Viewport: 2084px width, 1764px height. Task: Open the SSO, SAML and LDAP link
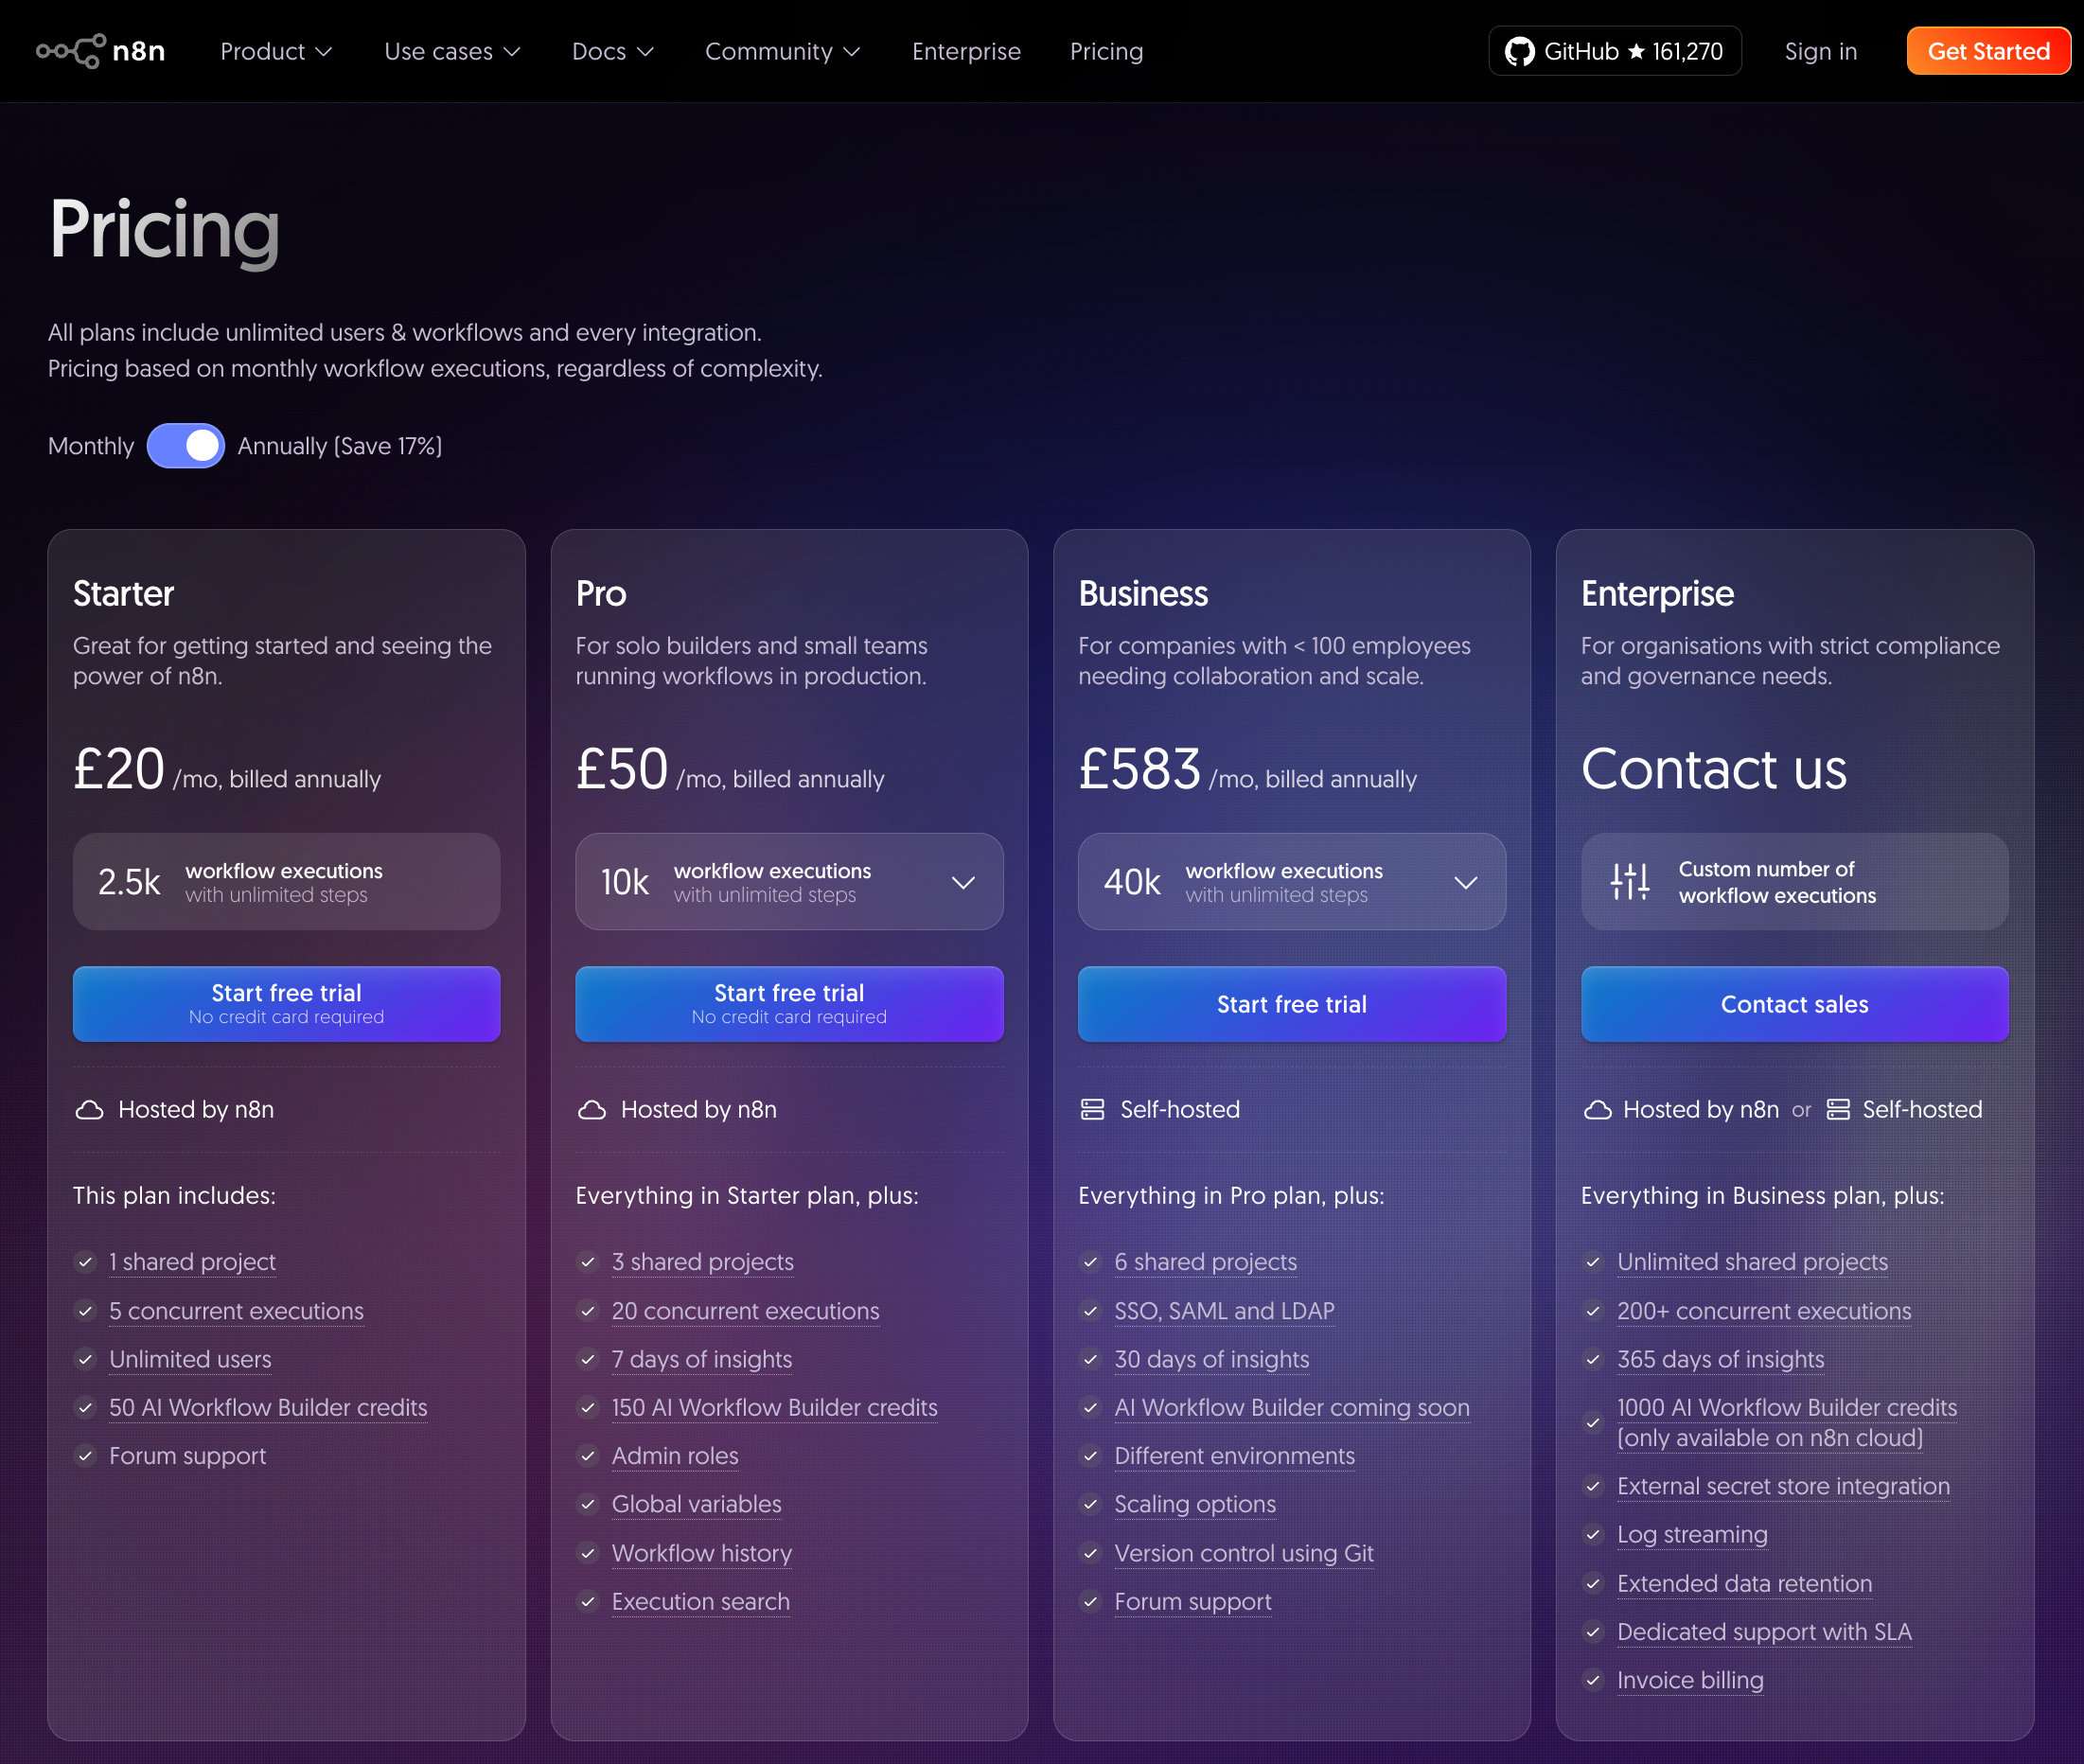click(x=1224, y=1311)
